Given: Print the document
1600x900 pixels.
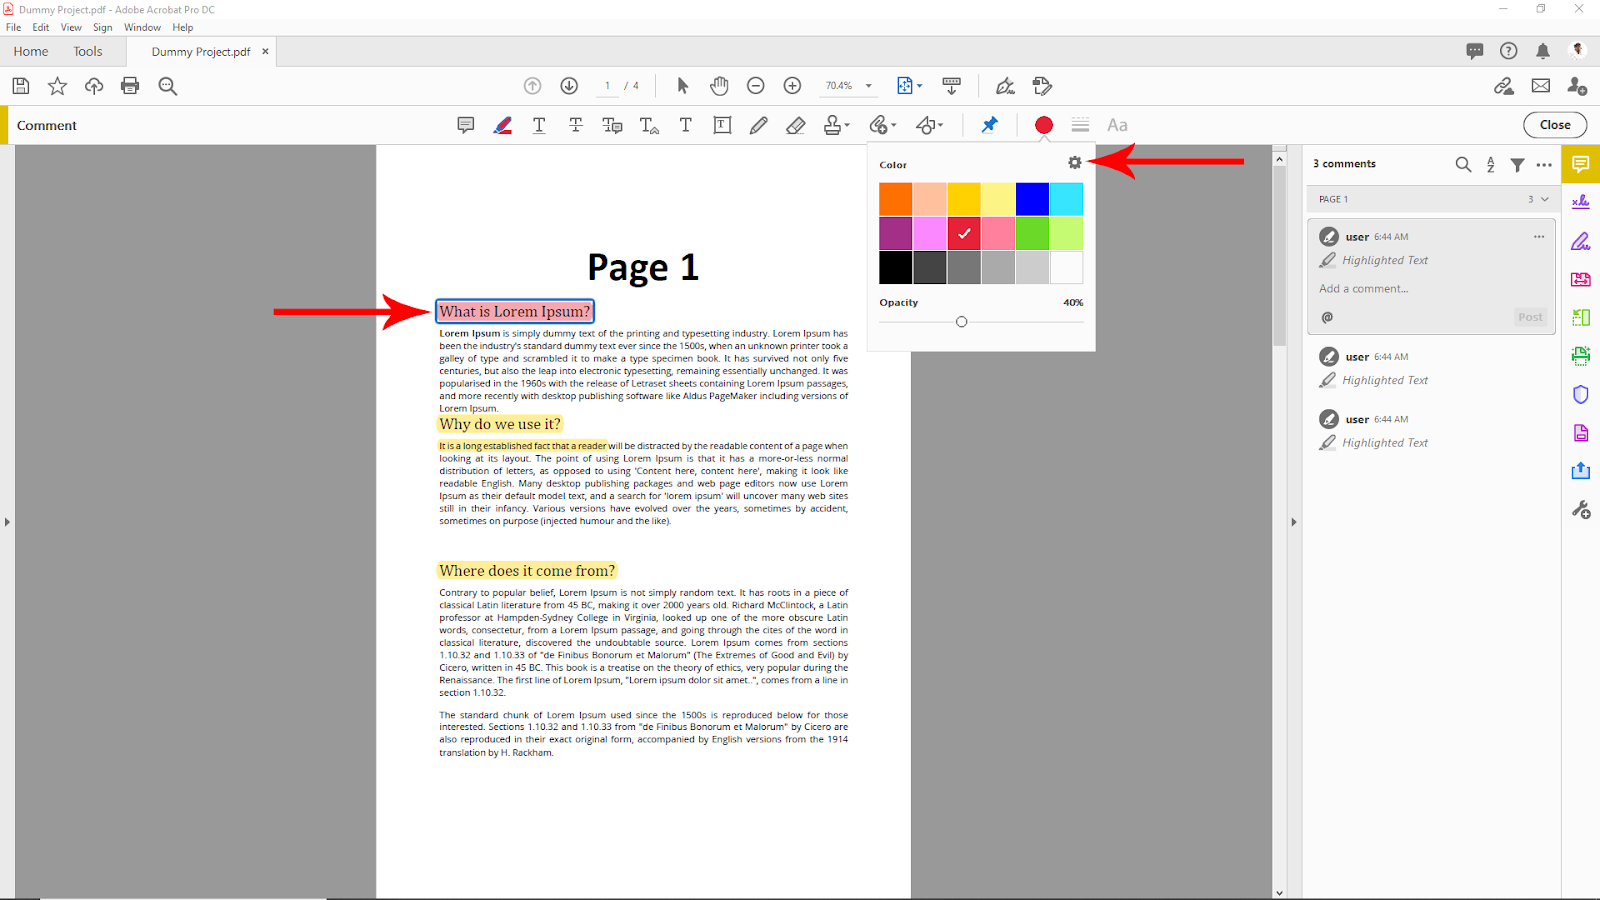Looking at the screenshot, I should [x=130, y=86].
